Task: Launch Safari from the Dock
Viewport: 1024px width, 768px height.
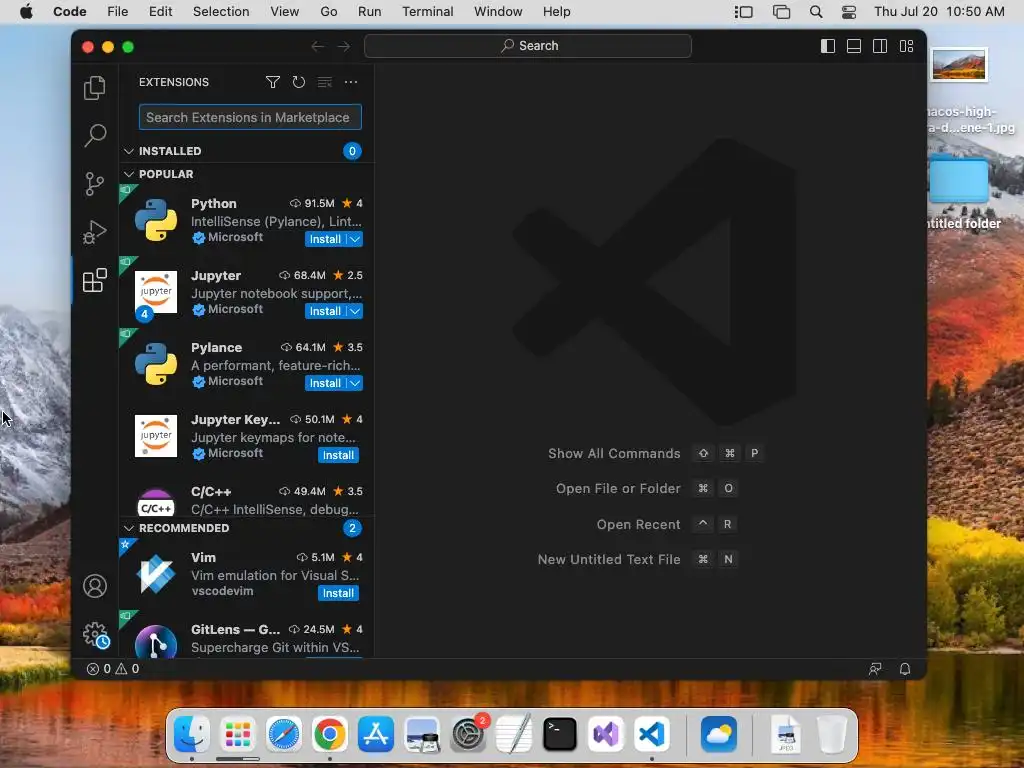Action: (x=283, y=733)
